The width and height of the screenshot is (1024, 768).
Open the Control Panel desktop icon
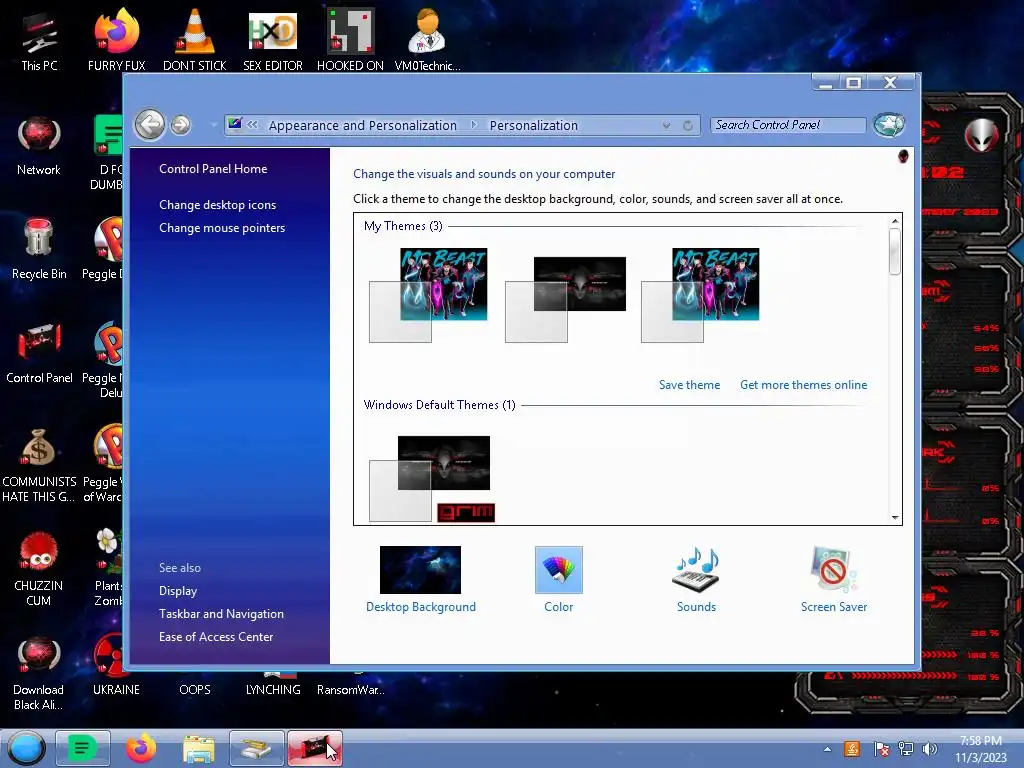click(39, 353)
